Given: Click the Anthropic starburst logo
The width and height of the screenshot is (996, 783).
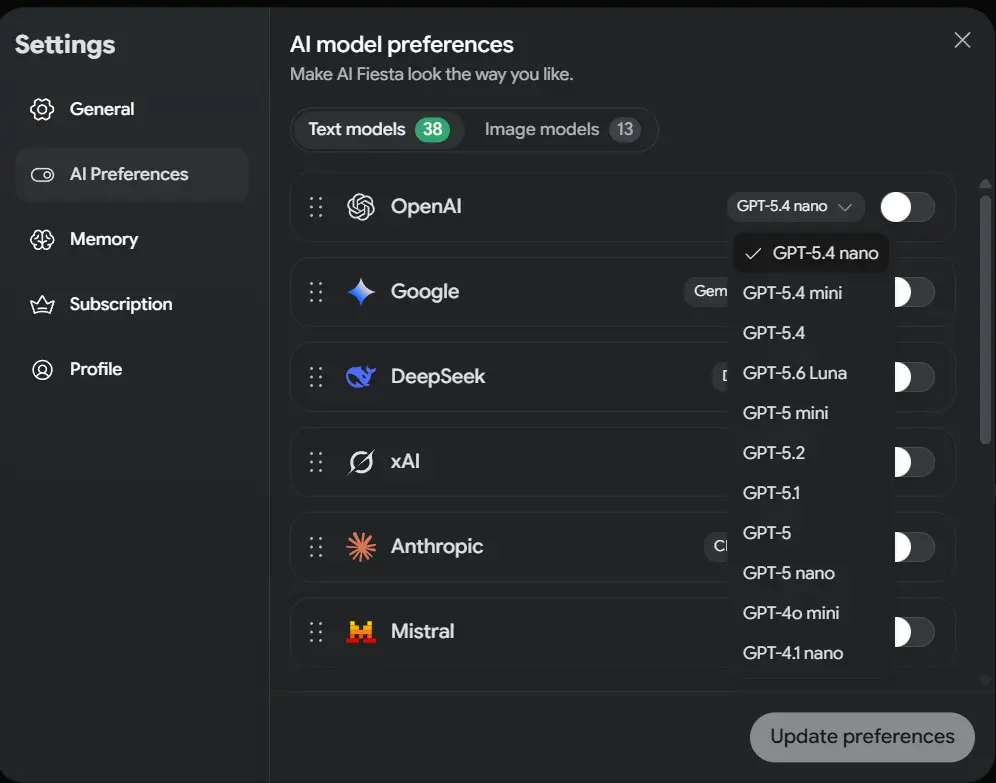Looking at the screenshot, I should pyautogui.click(x=361, y=547).
